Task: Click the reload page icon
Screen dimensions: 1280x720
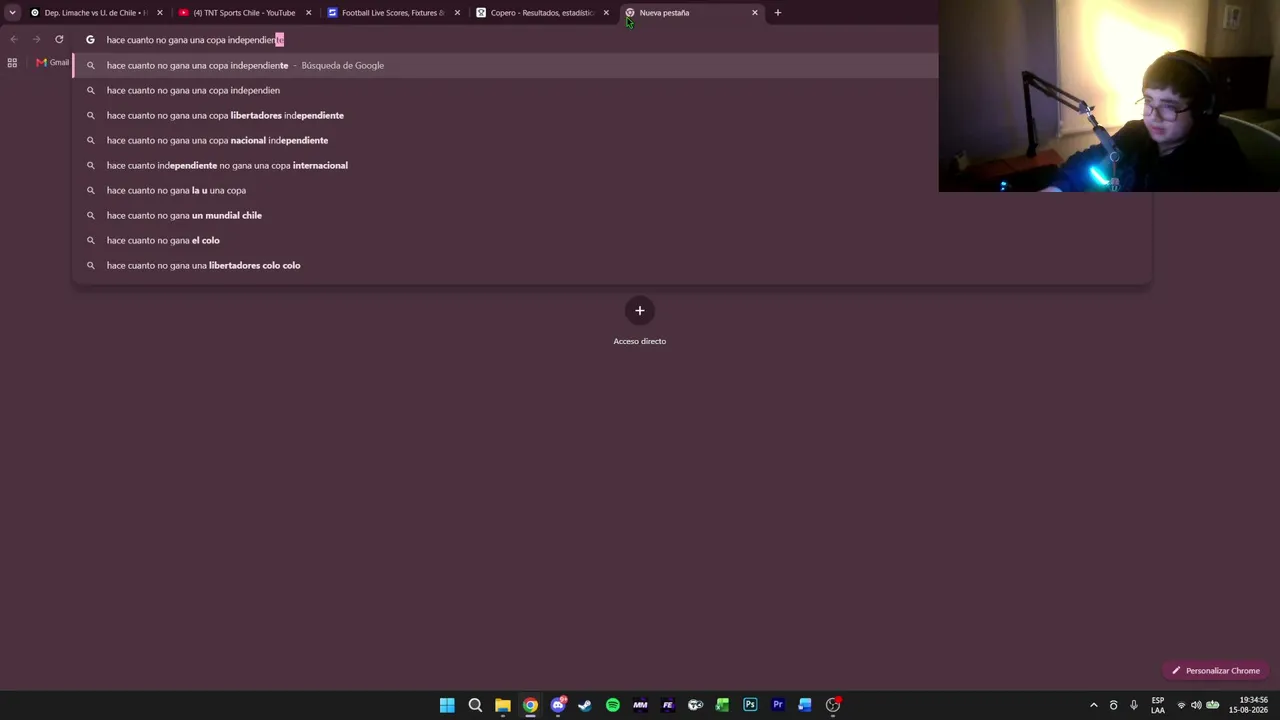Action: click(x=59, y=40)
